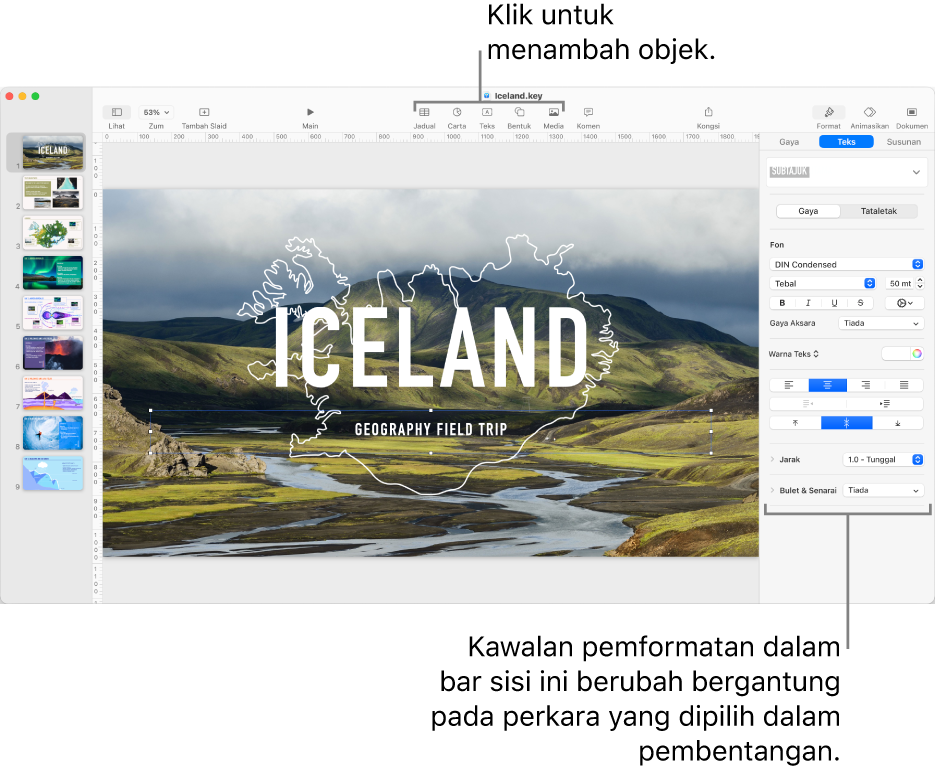
Task: Click the Iceland.key document title
Action: tap(518, 95)
